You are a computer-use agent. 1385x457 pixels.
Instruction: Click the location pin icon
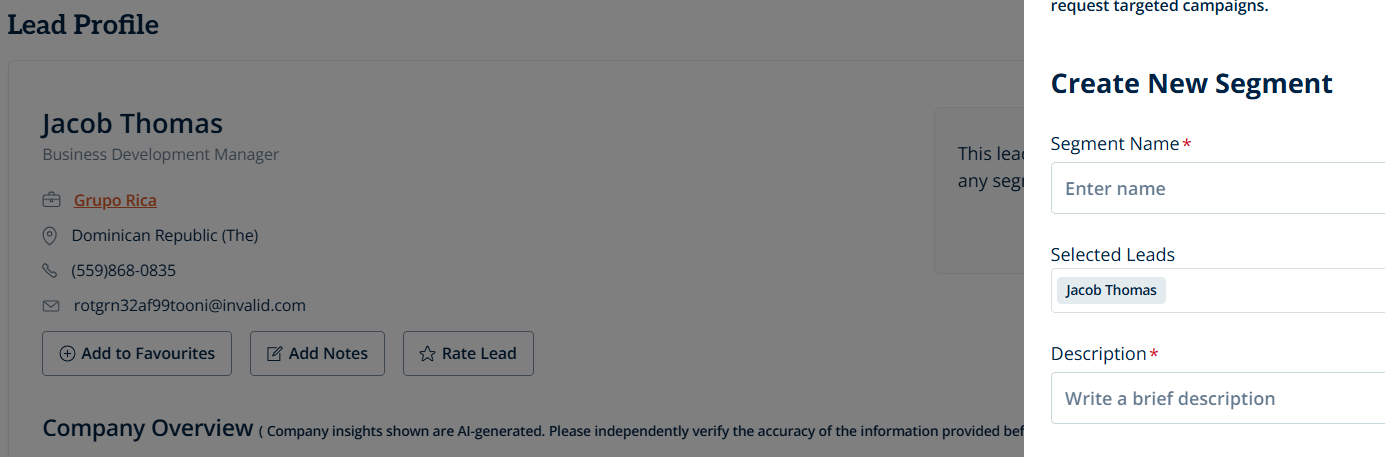[50, 236]
